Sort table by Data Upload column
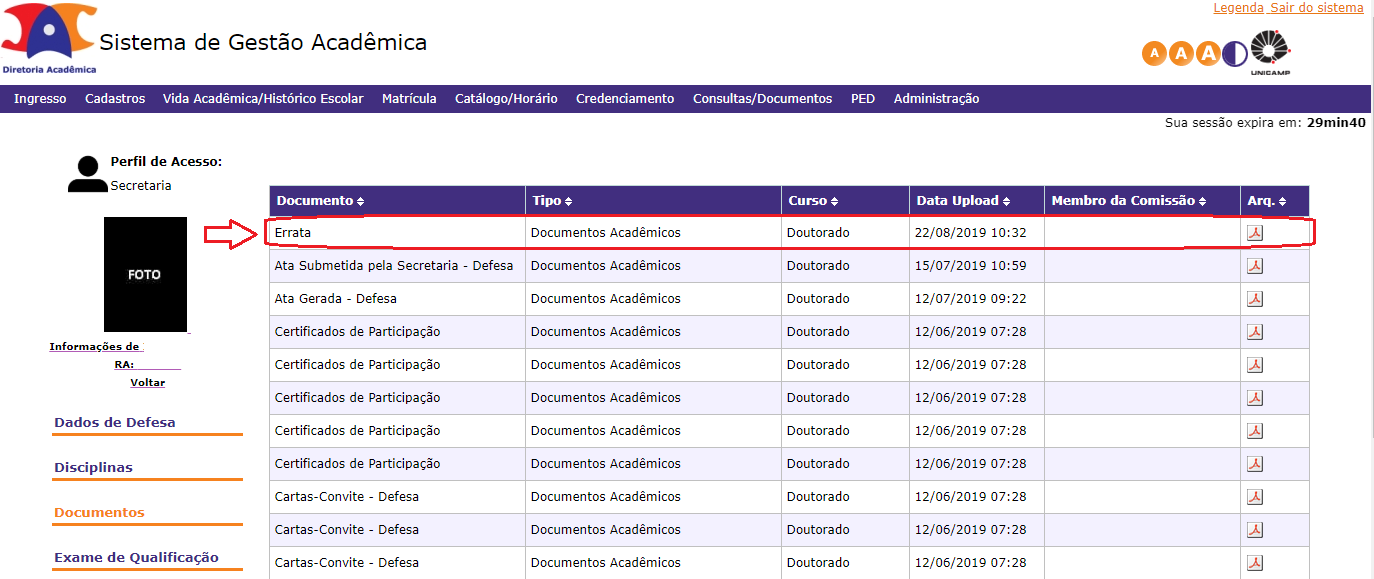This screenshot has width=1374, height=579. click(963, 201)
